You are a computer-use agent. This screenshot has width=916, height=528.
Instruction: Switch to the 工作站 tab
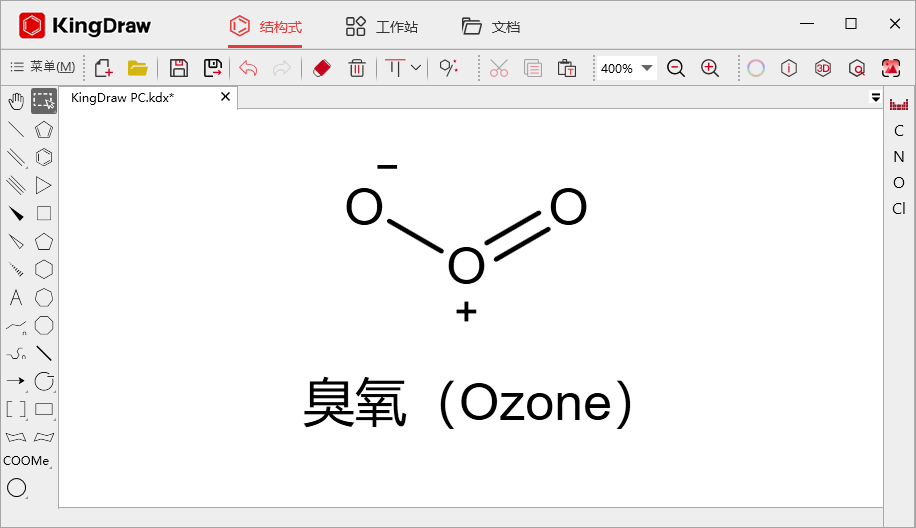point(381,26)
